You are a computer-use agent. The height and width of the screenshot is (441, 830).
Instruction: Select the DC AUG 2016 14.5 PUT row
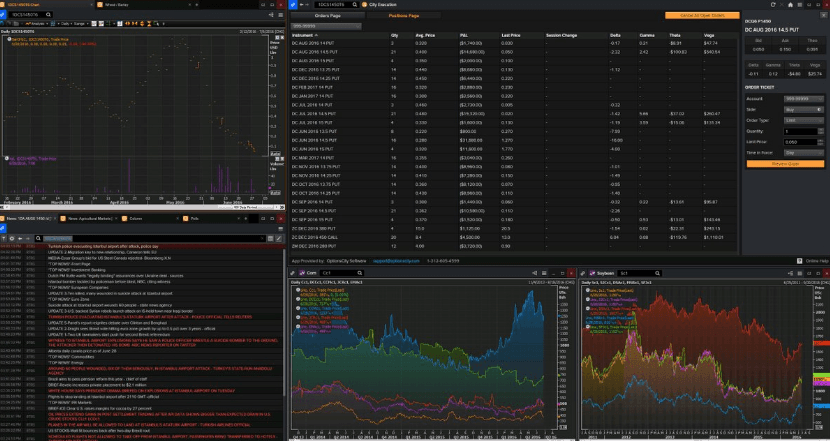(316, 51)
